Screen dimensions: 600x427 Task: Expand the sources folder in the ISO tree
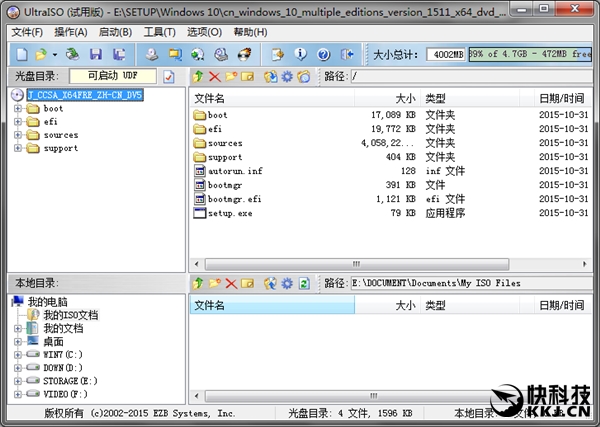point(18,135)
